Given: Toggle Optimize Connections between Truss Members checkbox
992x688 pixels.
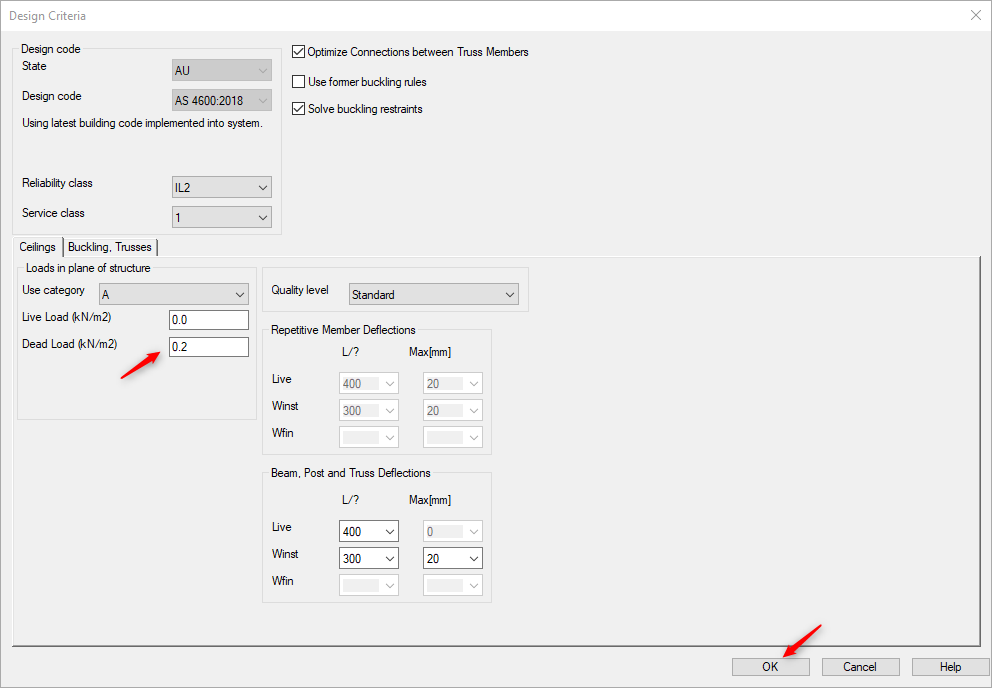Looking at the screenshot, I should tap(298, 52).
